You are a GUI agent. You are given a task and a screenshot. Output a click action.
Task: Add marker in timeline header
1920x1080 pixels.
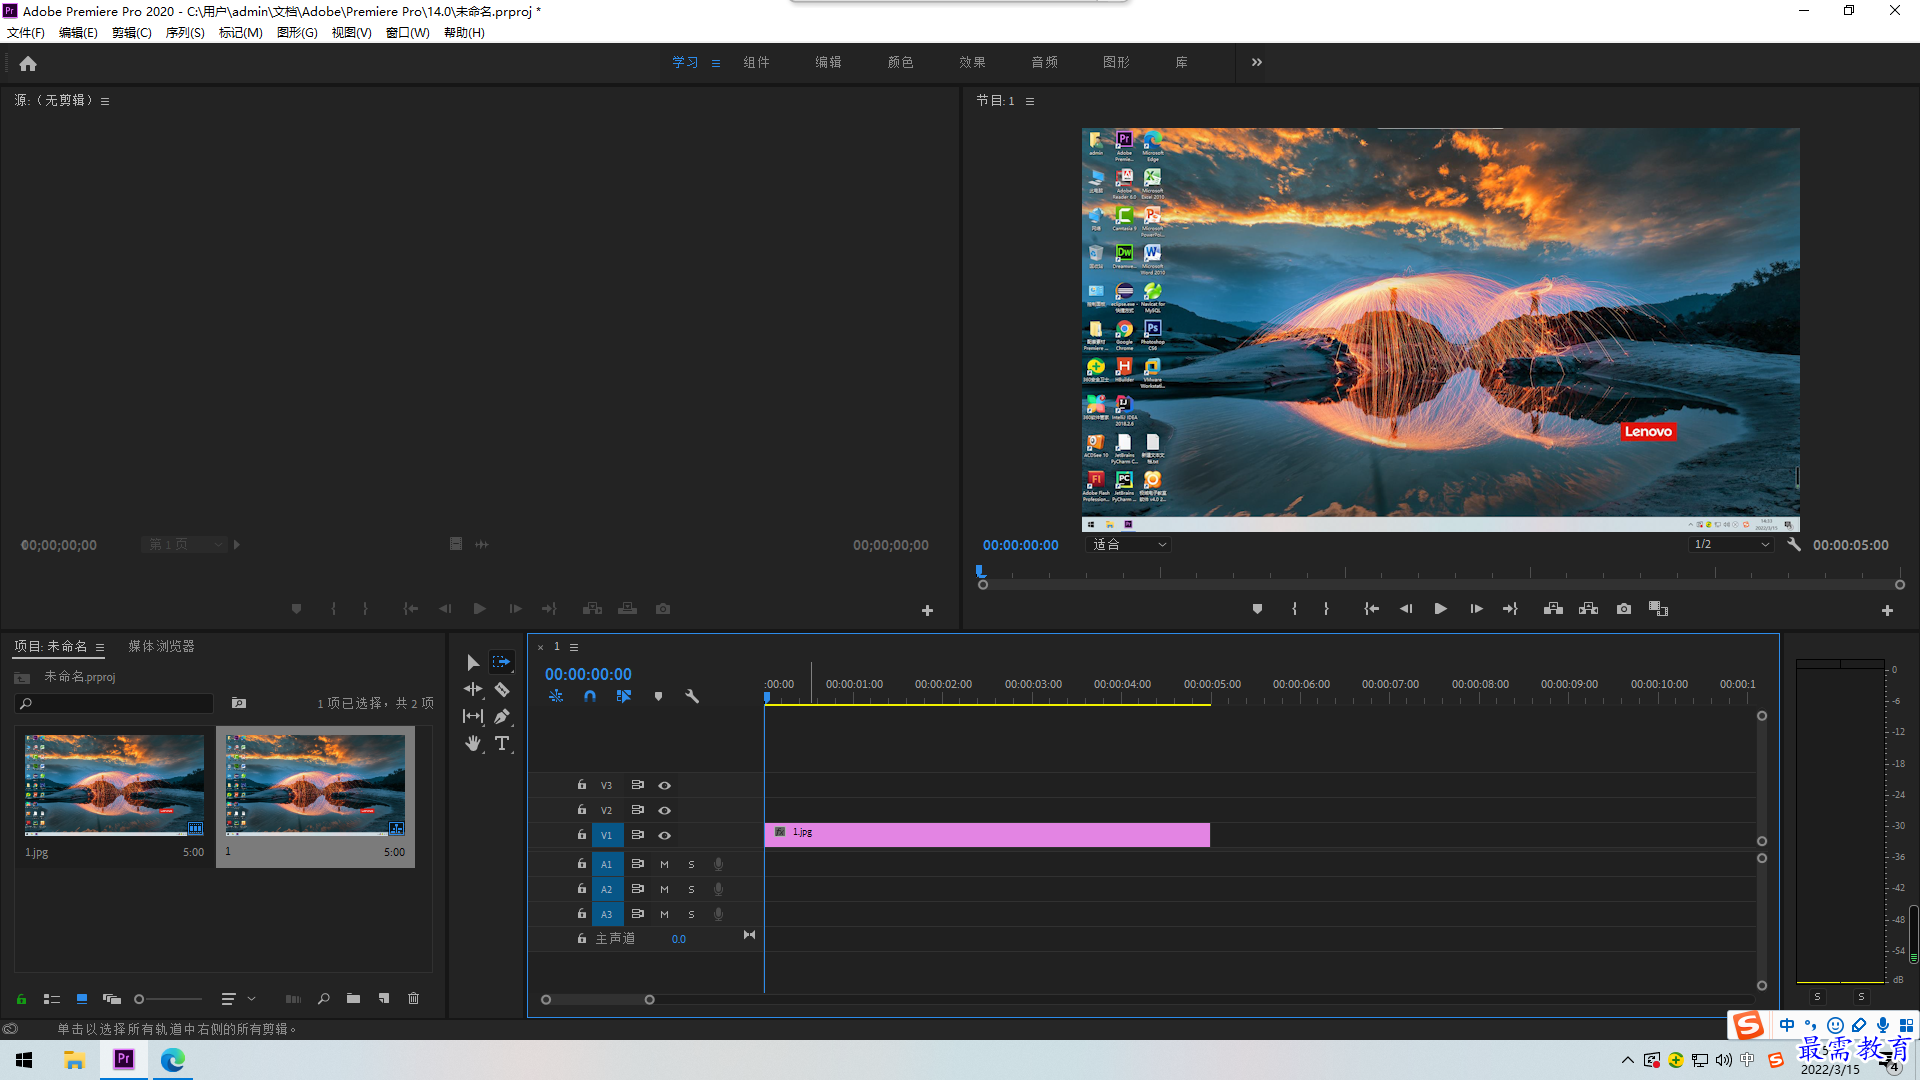pos(658,696)
